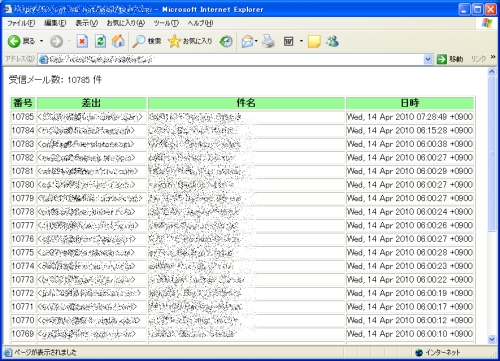Open the お気に入り(A) menu

point(126,23)
